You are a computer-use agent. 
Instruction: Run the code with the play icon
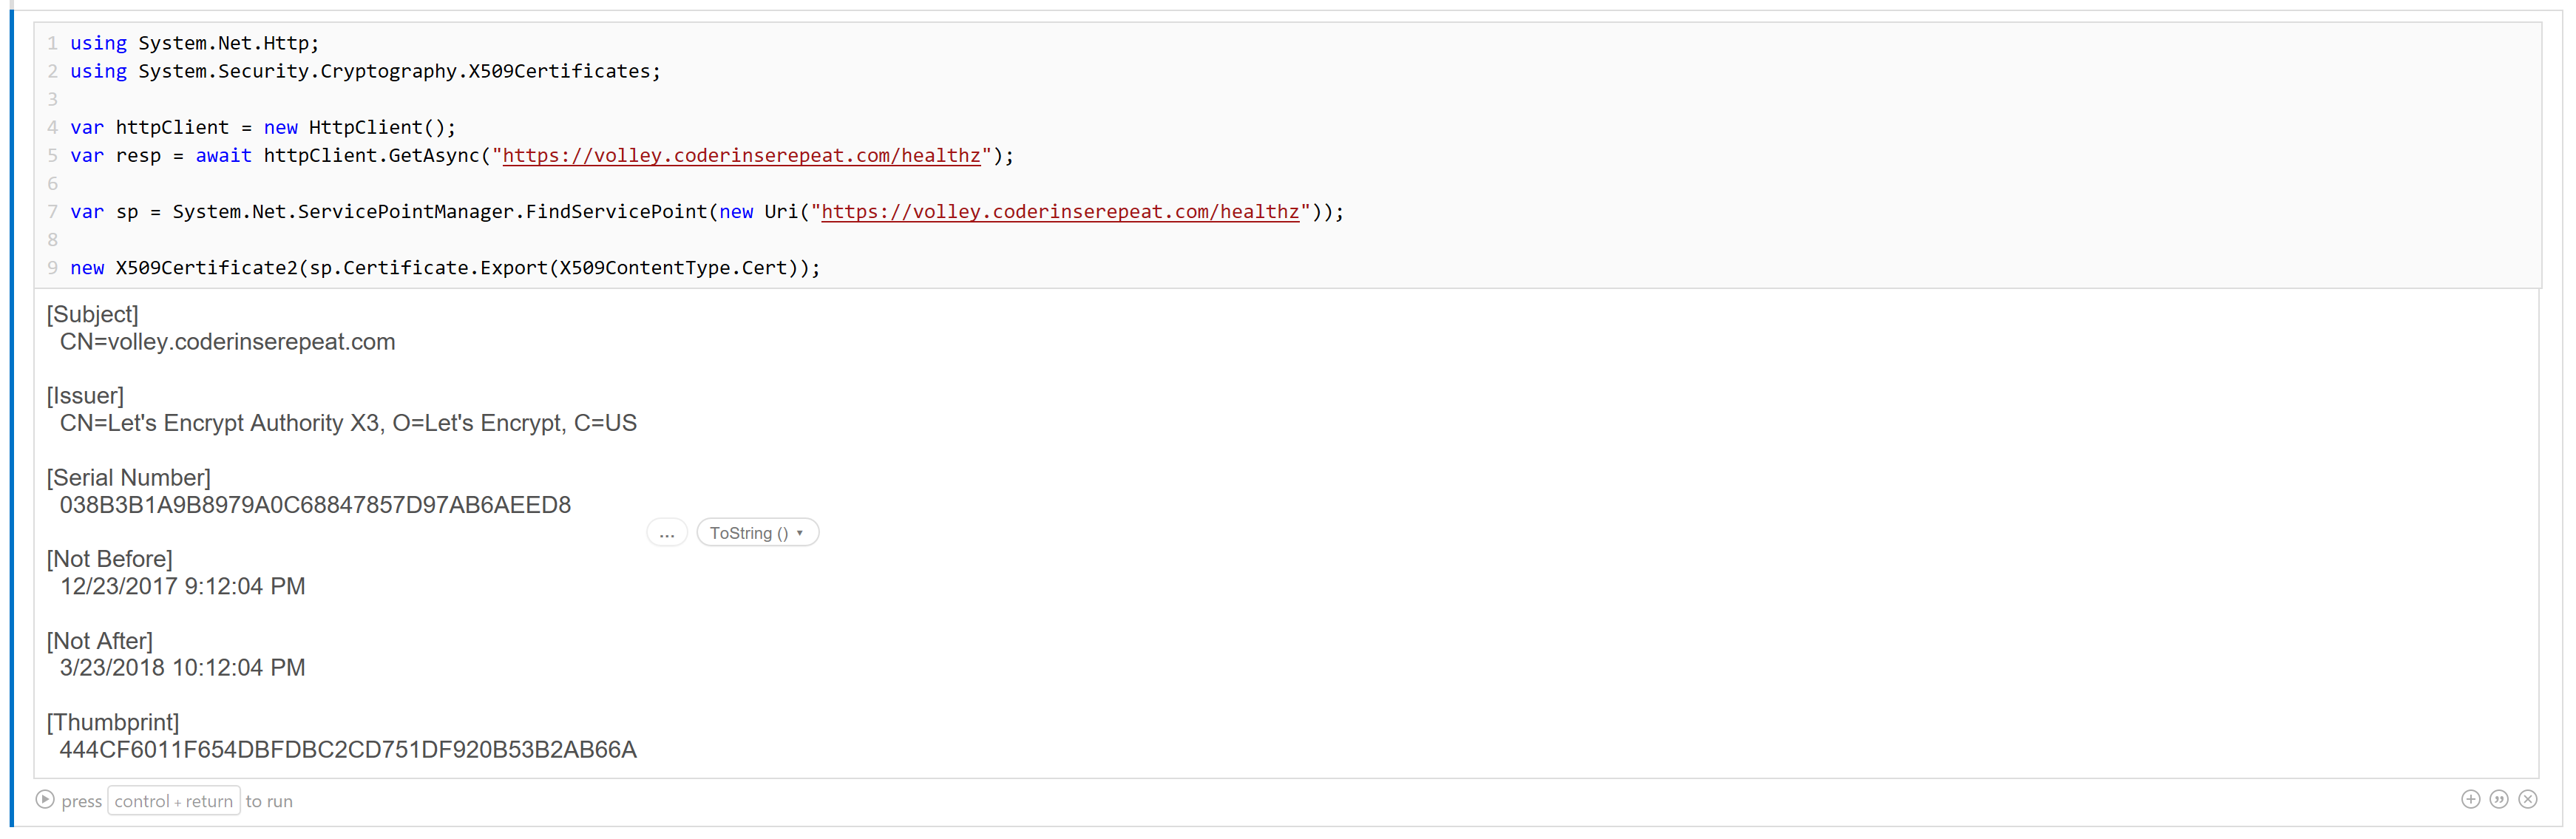[44, 800]
